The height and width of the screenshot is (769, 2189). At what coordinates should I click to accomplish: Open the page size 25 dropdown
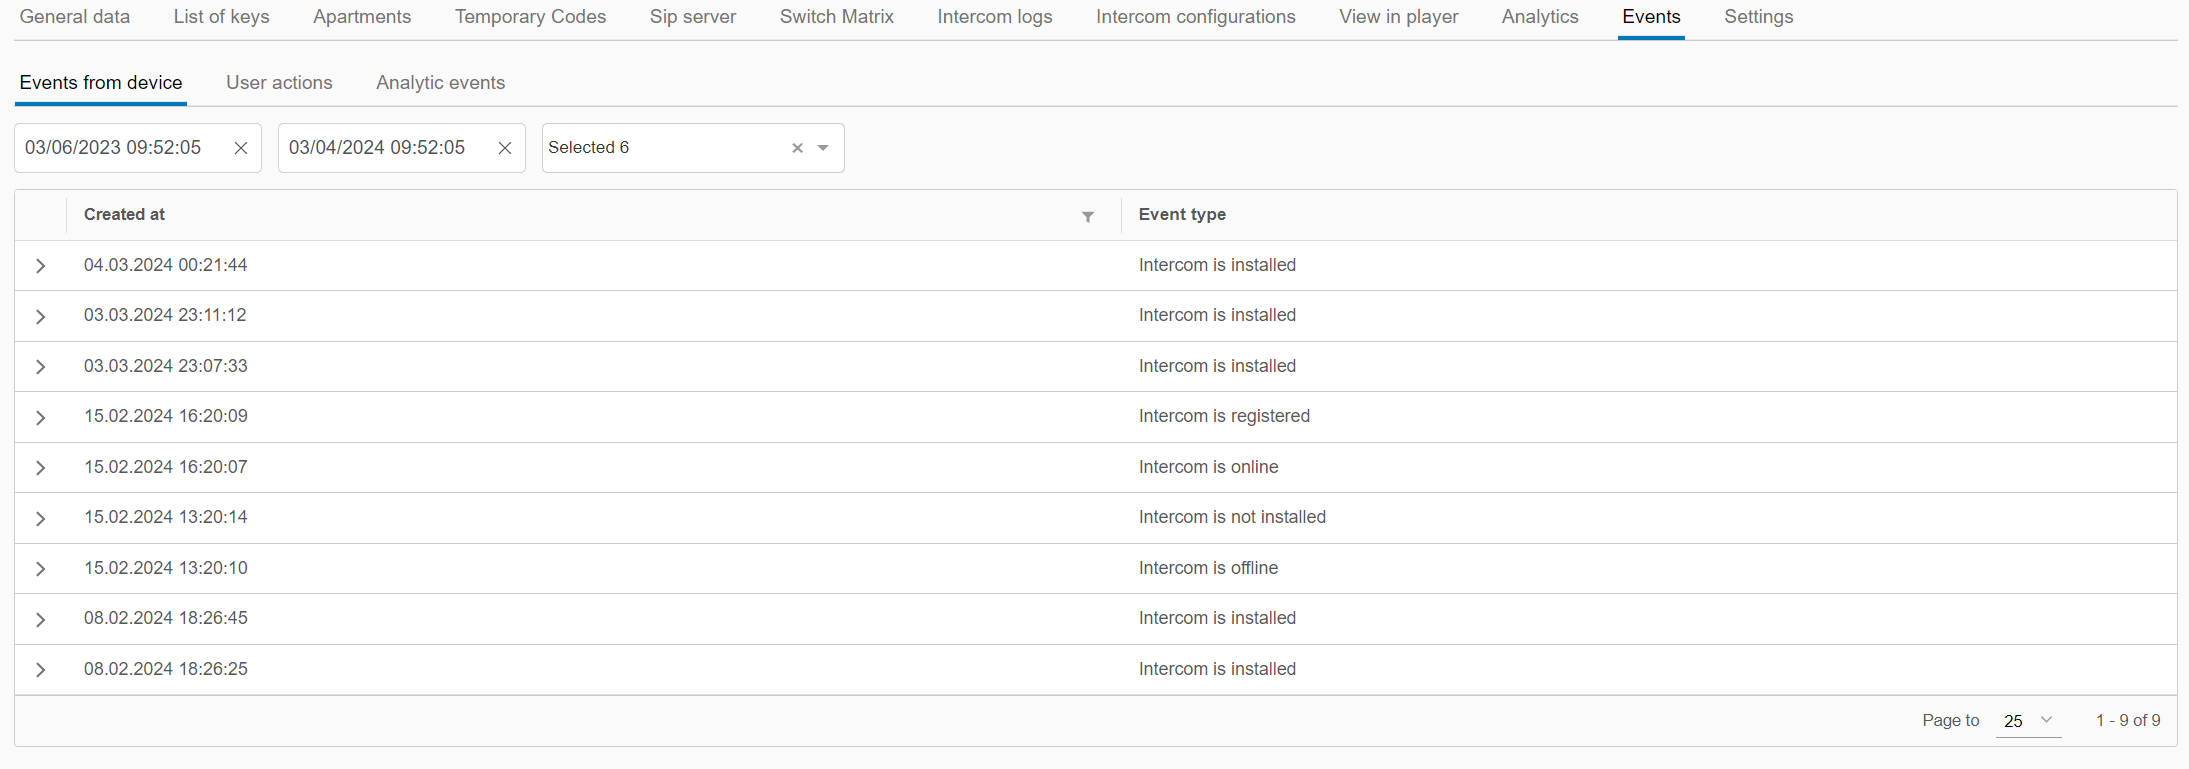(2027, 721)
